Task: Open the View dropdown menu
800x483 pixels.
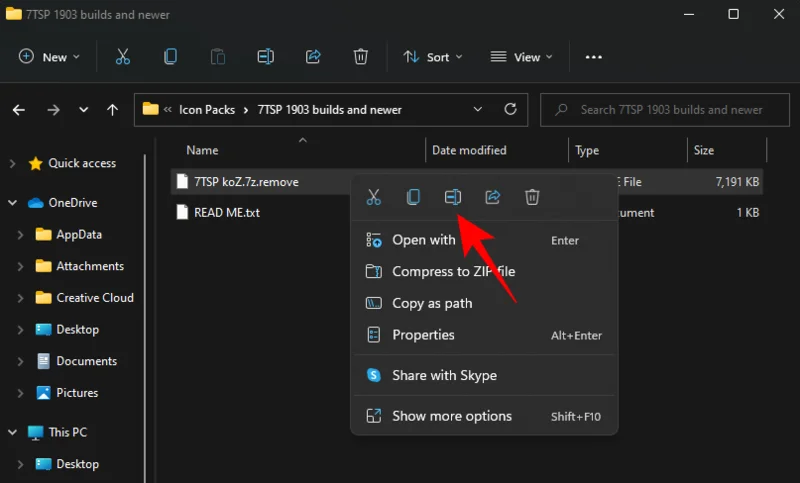Action: pyautogui.click(x=521, y=57)
